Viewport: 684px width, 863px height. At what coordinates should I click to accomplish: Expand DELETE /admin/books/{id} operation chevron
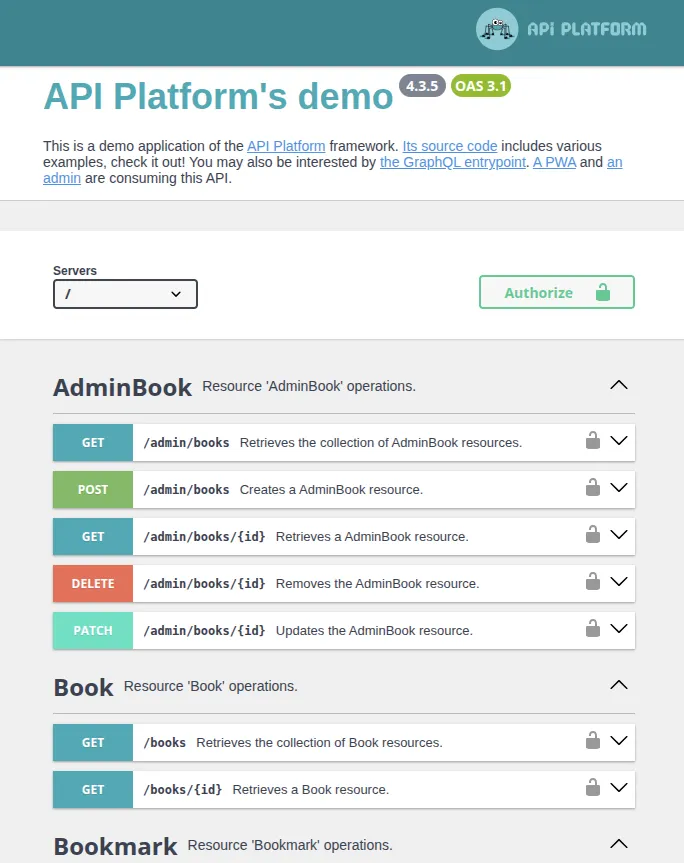point(619,582)
